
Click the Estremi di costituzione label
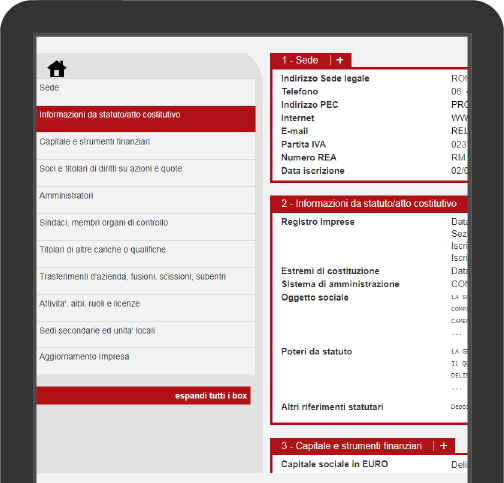pos(330,271)
